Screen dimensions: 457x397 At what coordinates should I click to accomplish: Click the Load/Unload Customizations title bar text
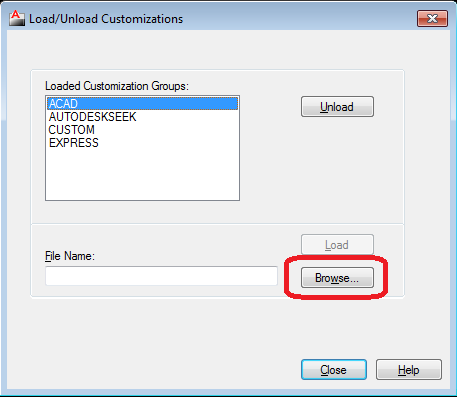click(x=106, y=19)
